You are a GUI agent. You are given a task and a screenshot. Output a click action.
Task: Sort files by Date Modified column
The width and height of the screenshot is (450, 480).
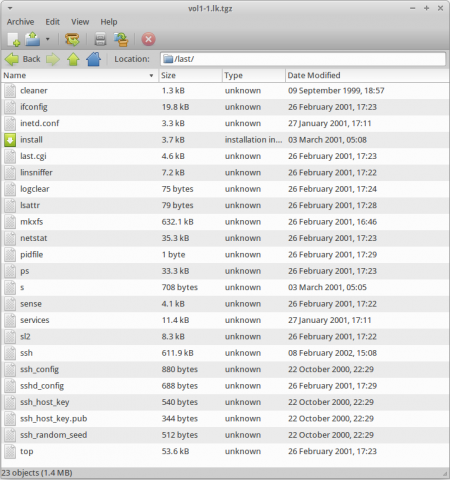(367, 76)
